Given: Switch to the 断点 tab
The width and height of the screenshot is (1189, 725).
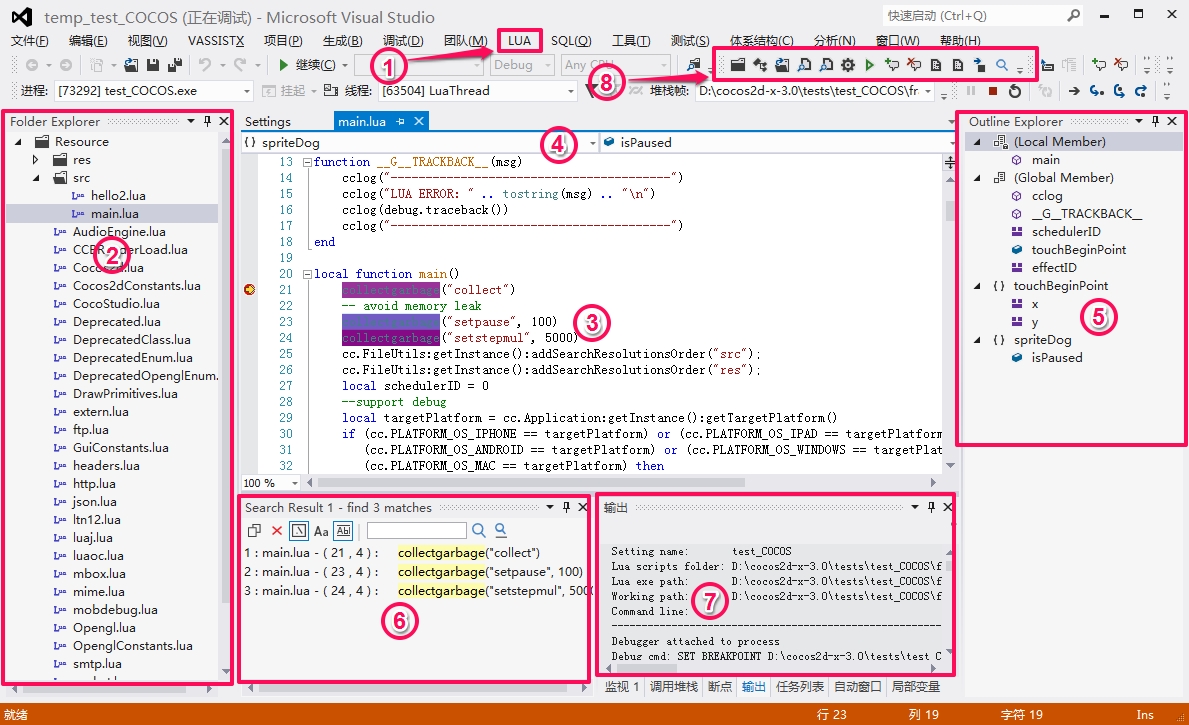Looking at the screenshot, I should pos(720,686).
